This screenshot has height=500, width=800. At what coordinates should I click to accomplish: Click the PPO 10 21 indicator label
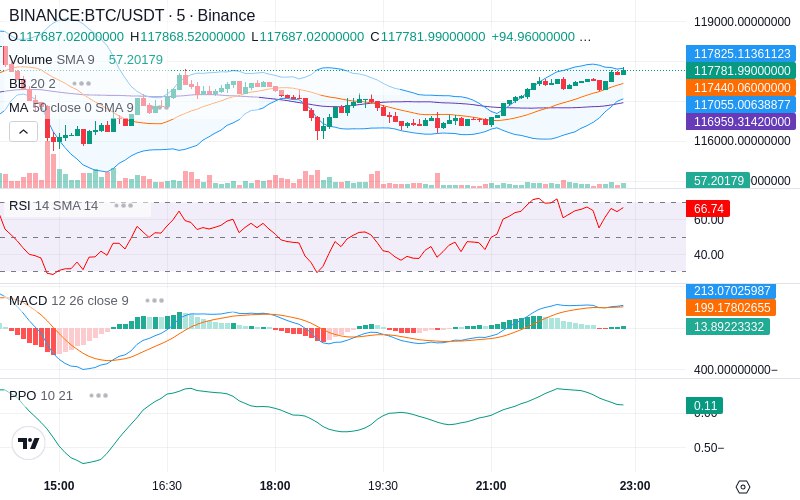pyautogui.click(x=41, y=395)
